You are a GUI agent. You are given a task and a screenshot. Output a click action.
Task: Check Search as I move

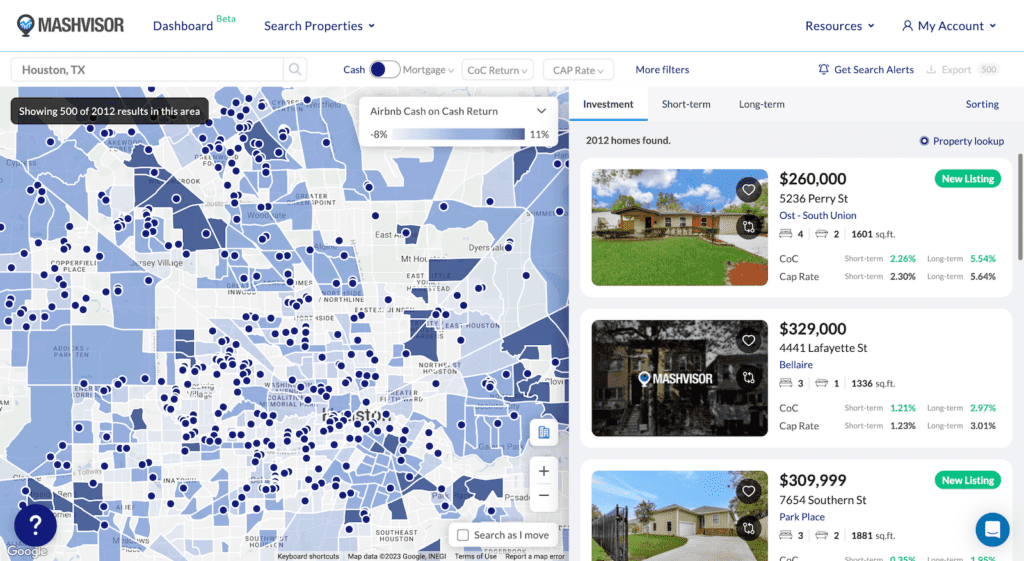point(463,535)
